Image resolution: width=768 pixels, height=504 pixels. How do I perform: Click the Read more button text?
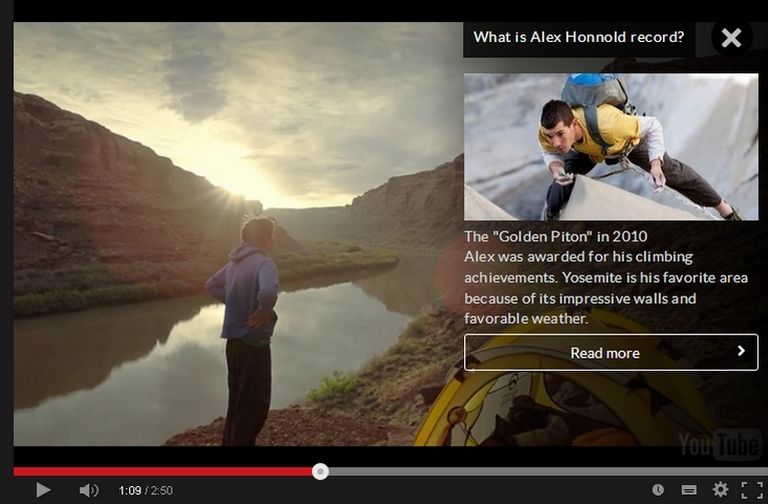pos(605,353)
